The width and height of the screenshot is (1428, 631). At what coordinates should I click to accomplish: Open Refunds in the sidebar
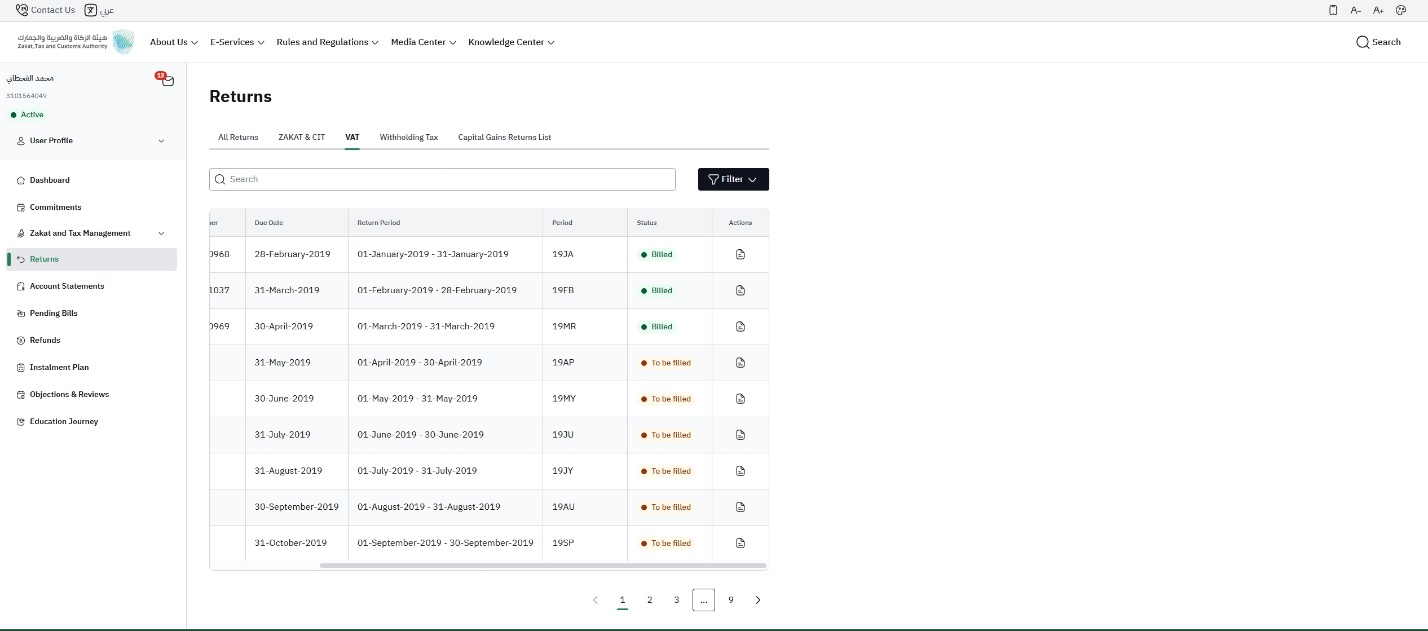(x=44, y=340)
